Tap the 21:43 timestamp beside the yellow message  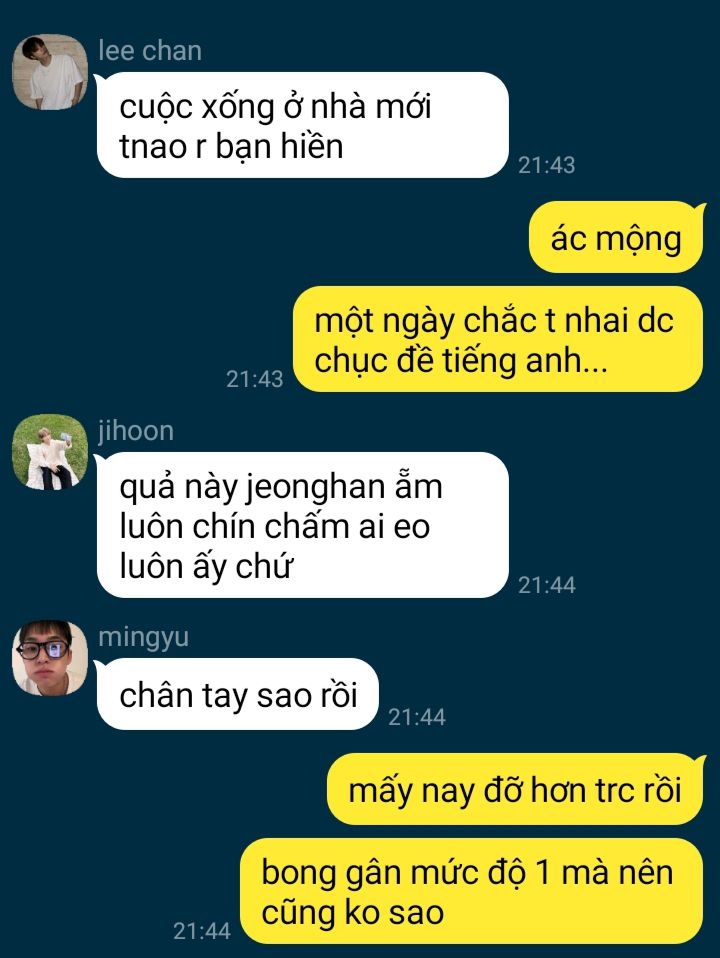point(255,379)
